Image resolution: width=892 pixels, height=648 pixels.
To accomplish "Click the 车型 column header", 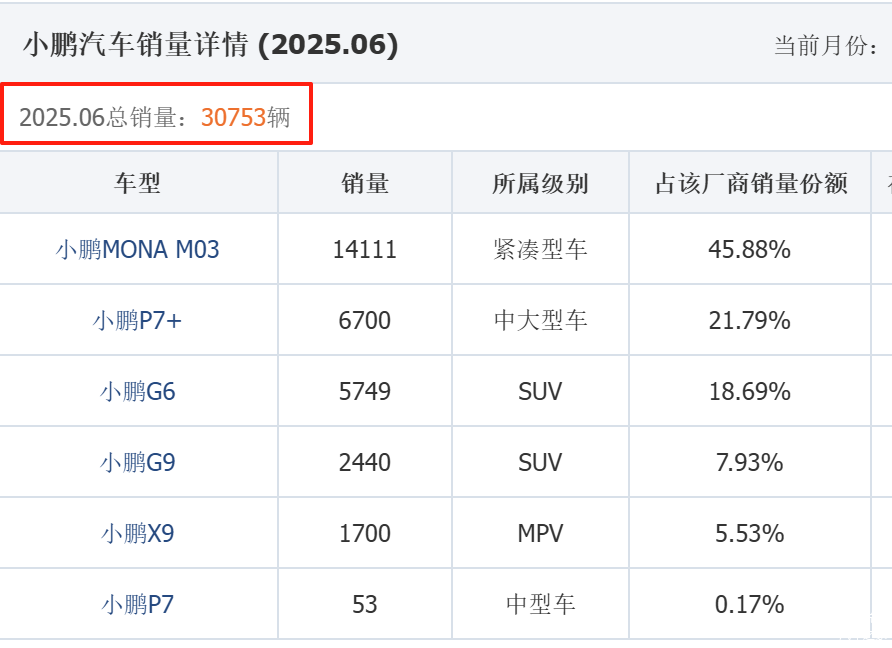I will click(x=137, y=183).
